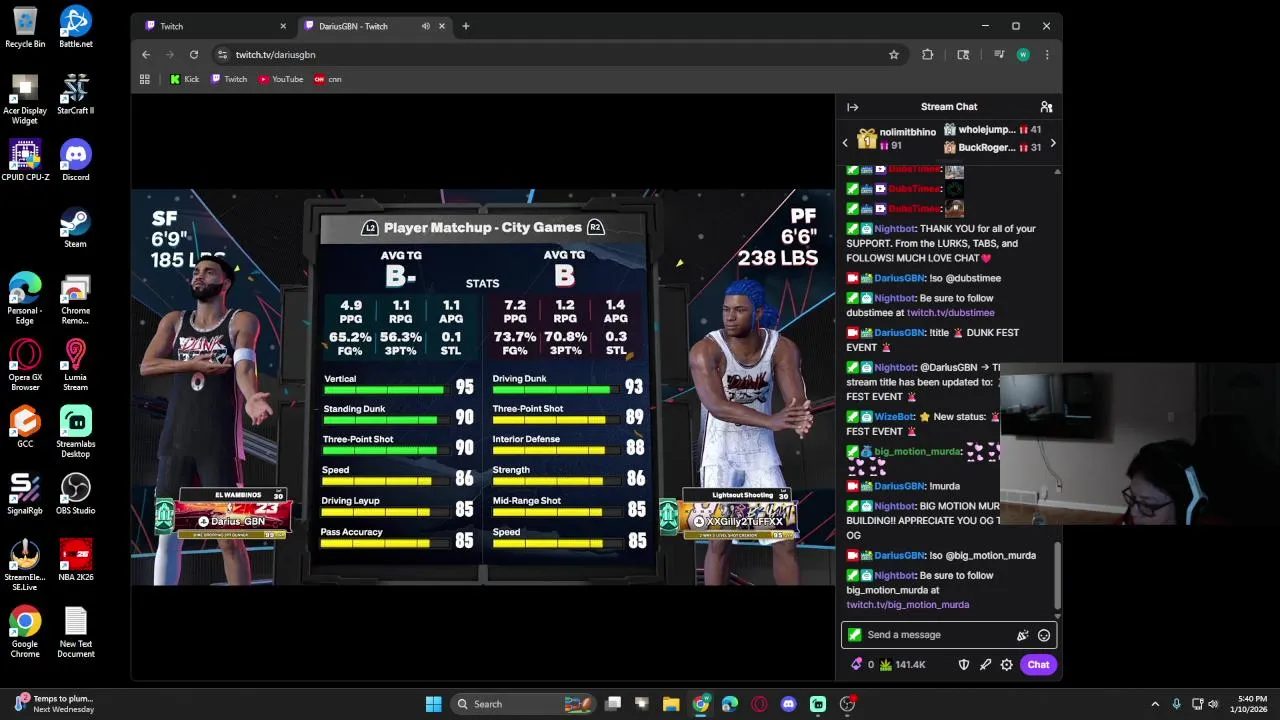This screenshot has width=1280, height=720.
Task: Close the DariusGBN - Twitch tab
Action: click(x=443, y=26)
